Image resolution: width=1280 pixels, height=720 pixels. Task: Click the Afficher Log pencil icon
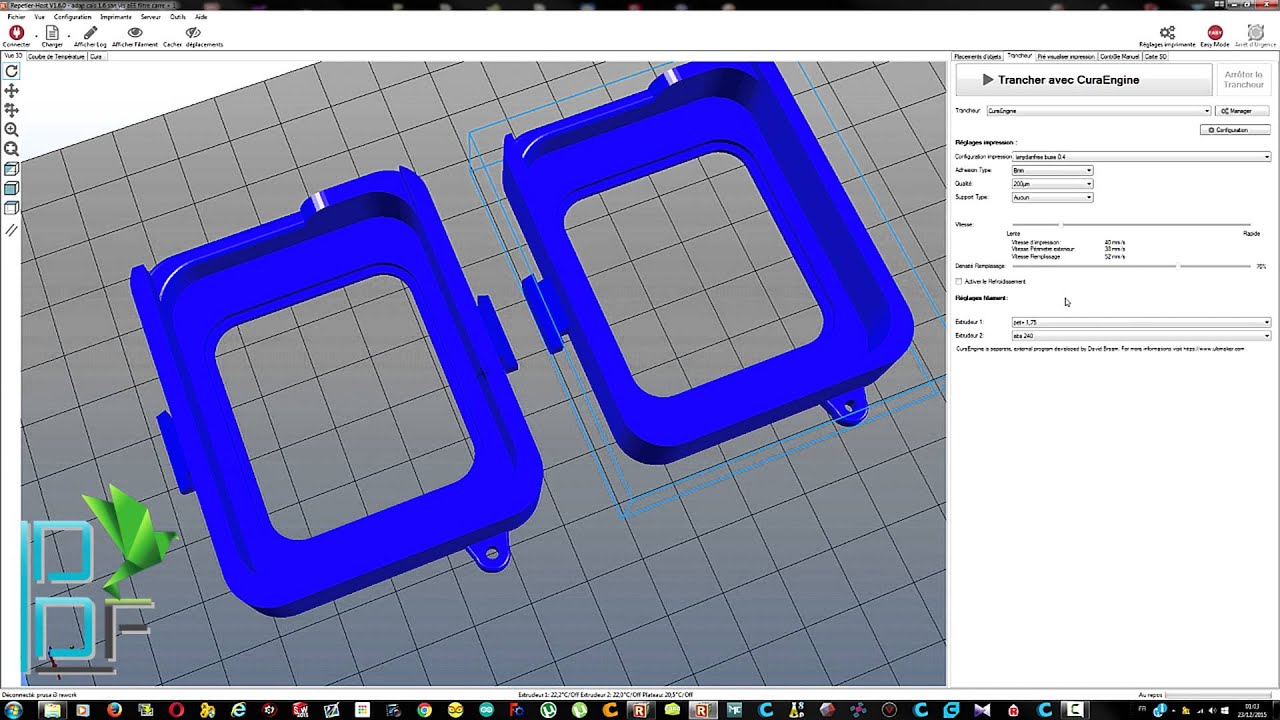click(x=90, y=33)
